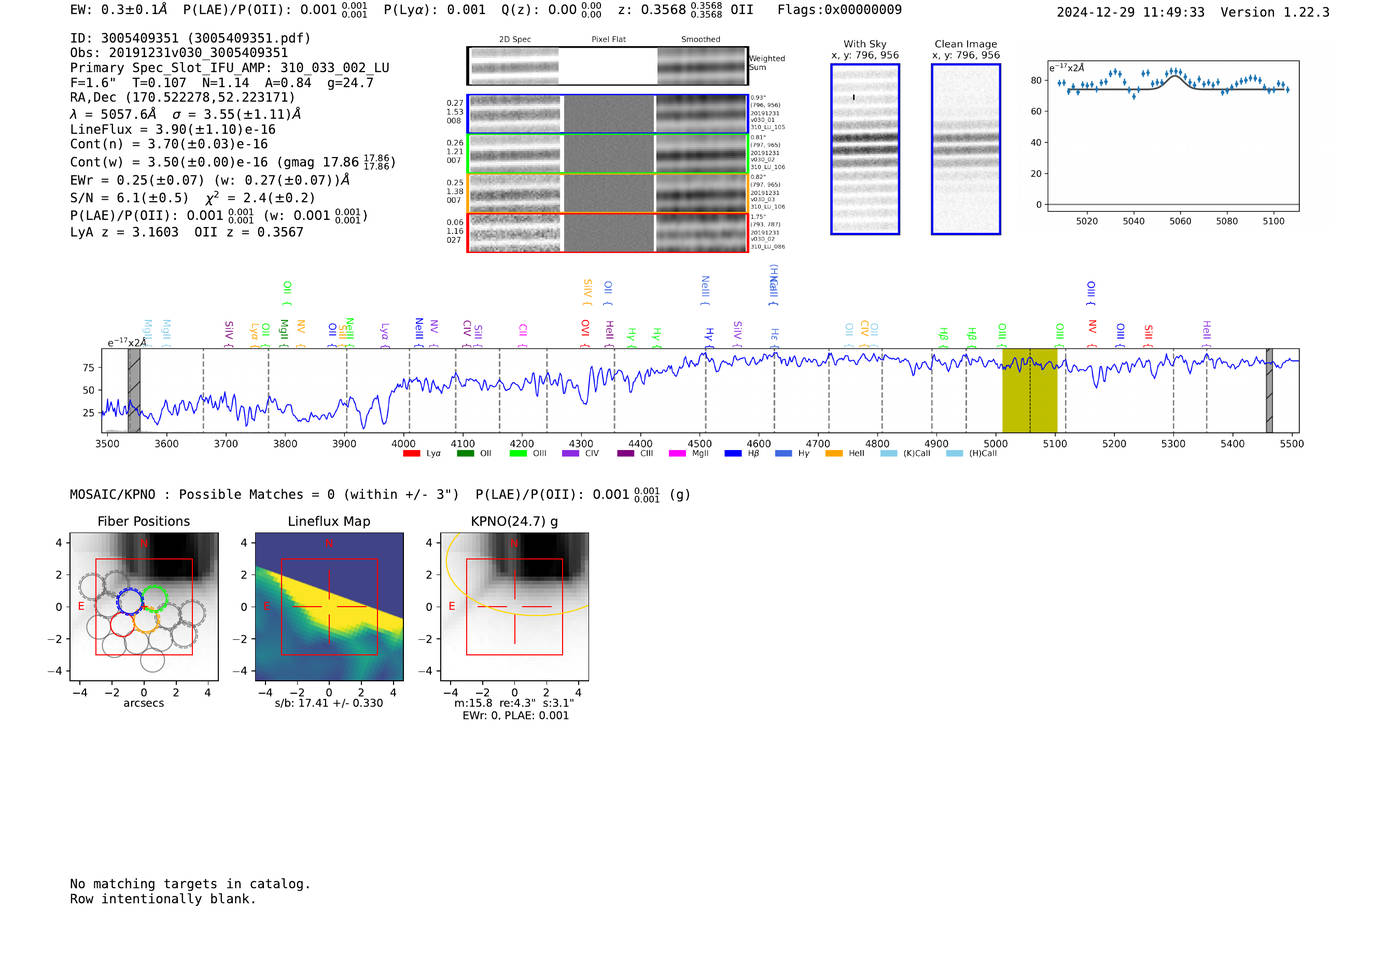The width and height of the screenshot is (1400, 953).
Task: Click the MOSAIC/KPNO Possible Matches line
Action: pyautogui.click(x=380, y=494)
